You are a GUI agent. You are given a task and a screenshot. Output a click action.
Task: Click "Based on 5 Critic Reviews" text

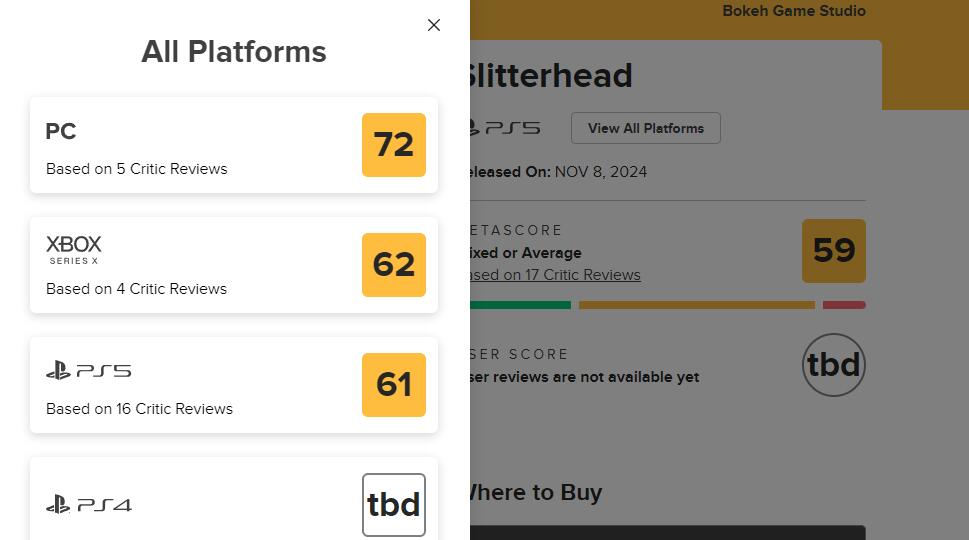click(x=137, y=169)
